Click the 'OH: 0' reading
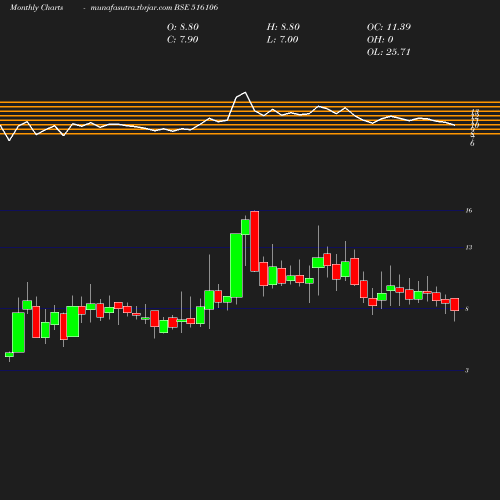500x500 pixels. 380,39
